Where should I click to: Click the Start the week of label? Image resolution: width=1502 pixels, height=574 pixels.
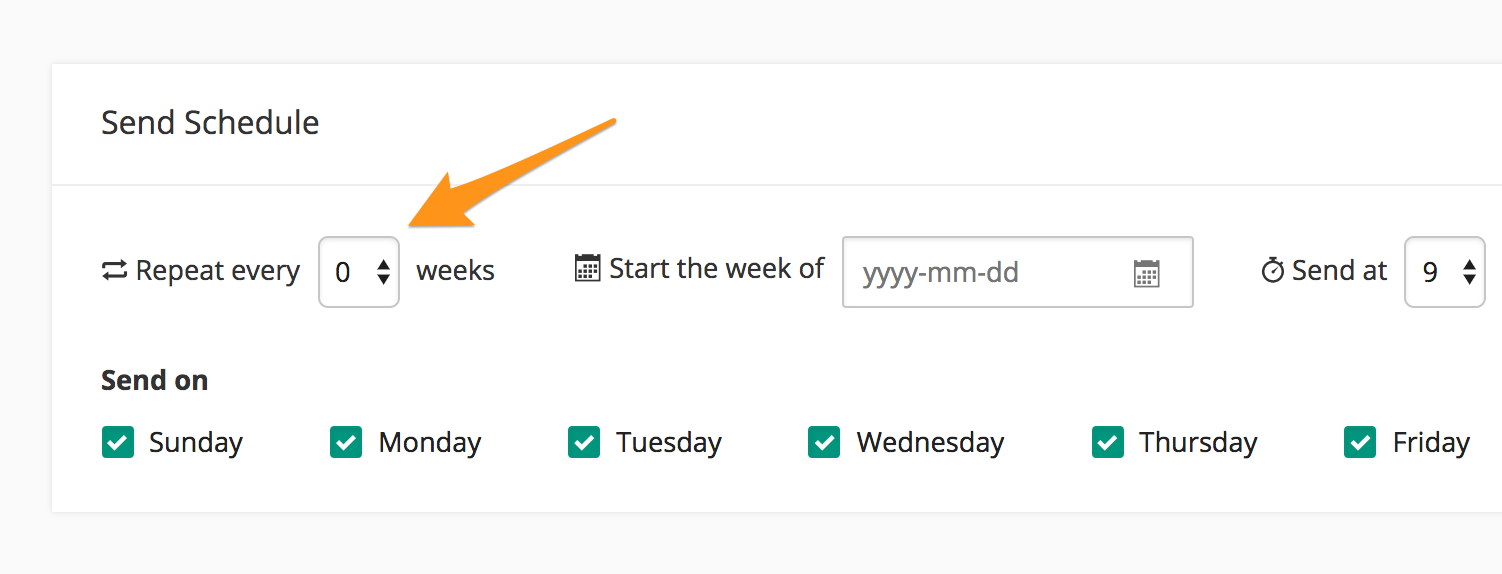coord(716,268)
